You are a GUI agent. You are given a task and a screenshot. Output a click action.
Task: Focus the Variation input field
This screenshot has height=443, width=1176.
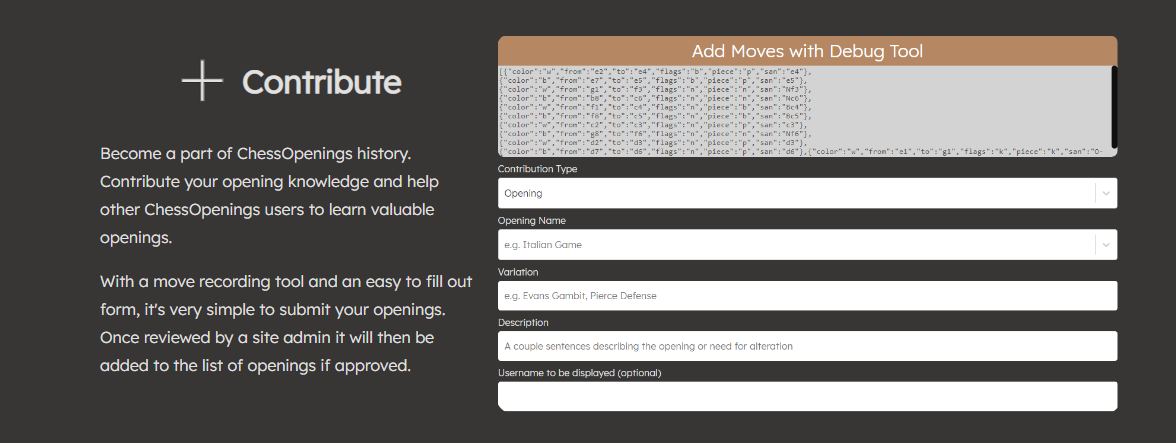point(807,295)
